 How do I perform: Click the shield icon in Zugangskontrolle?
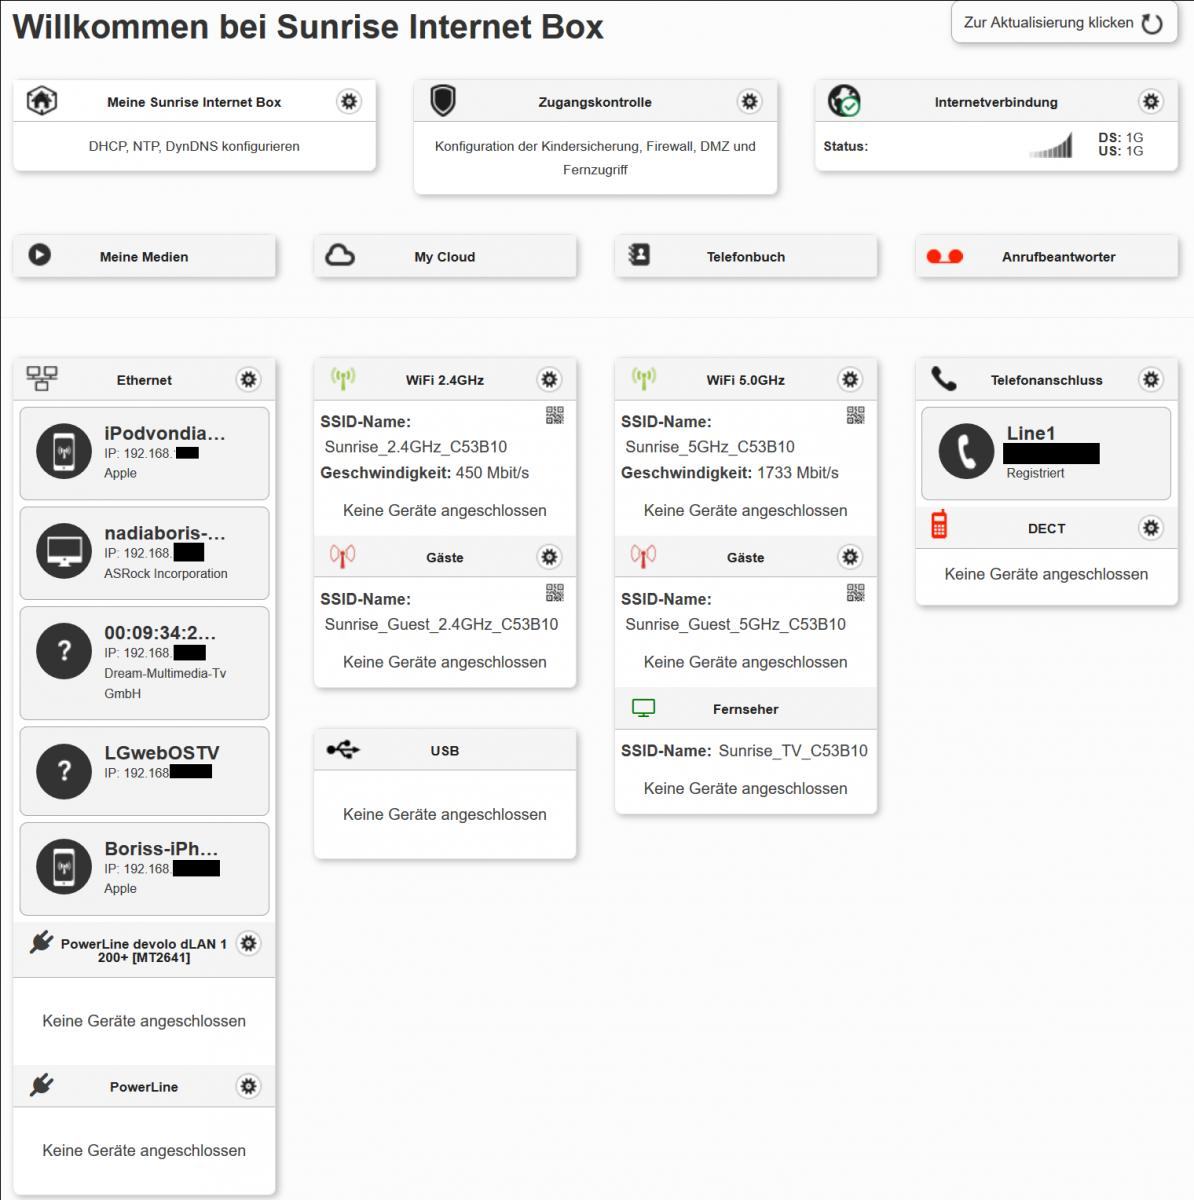click(x=443, y=101)
